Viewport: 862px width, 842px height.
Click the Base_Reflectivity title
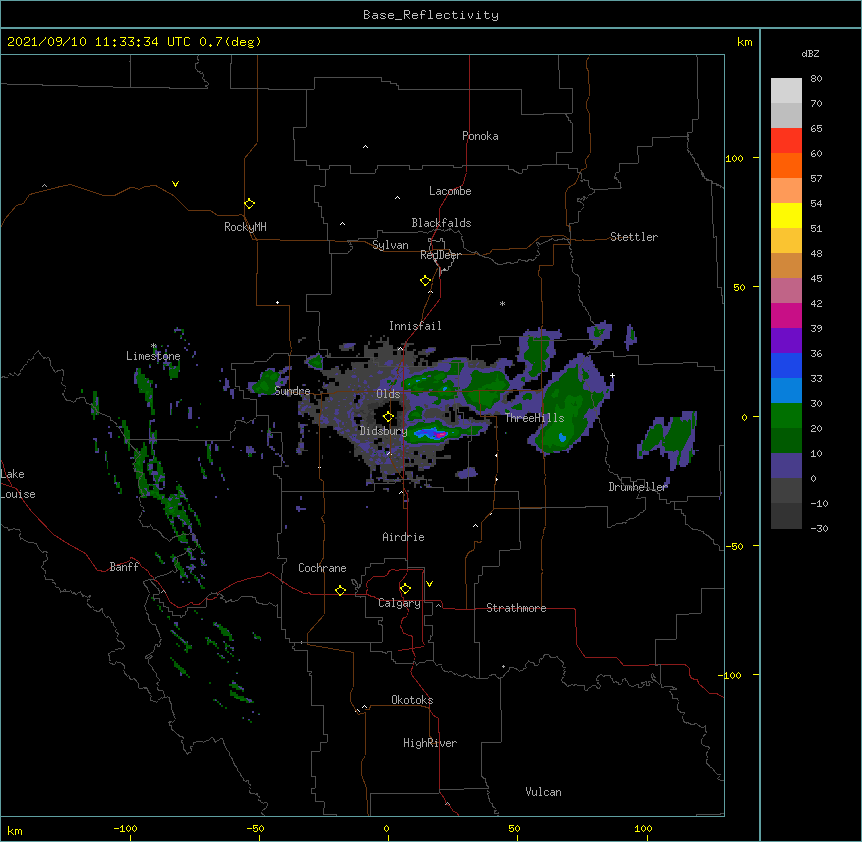pos(431,15)
